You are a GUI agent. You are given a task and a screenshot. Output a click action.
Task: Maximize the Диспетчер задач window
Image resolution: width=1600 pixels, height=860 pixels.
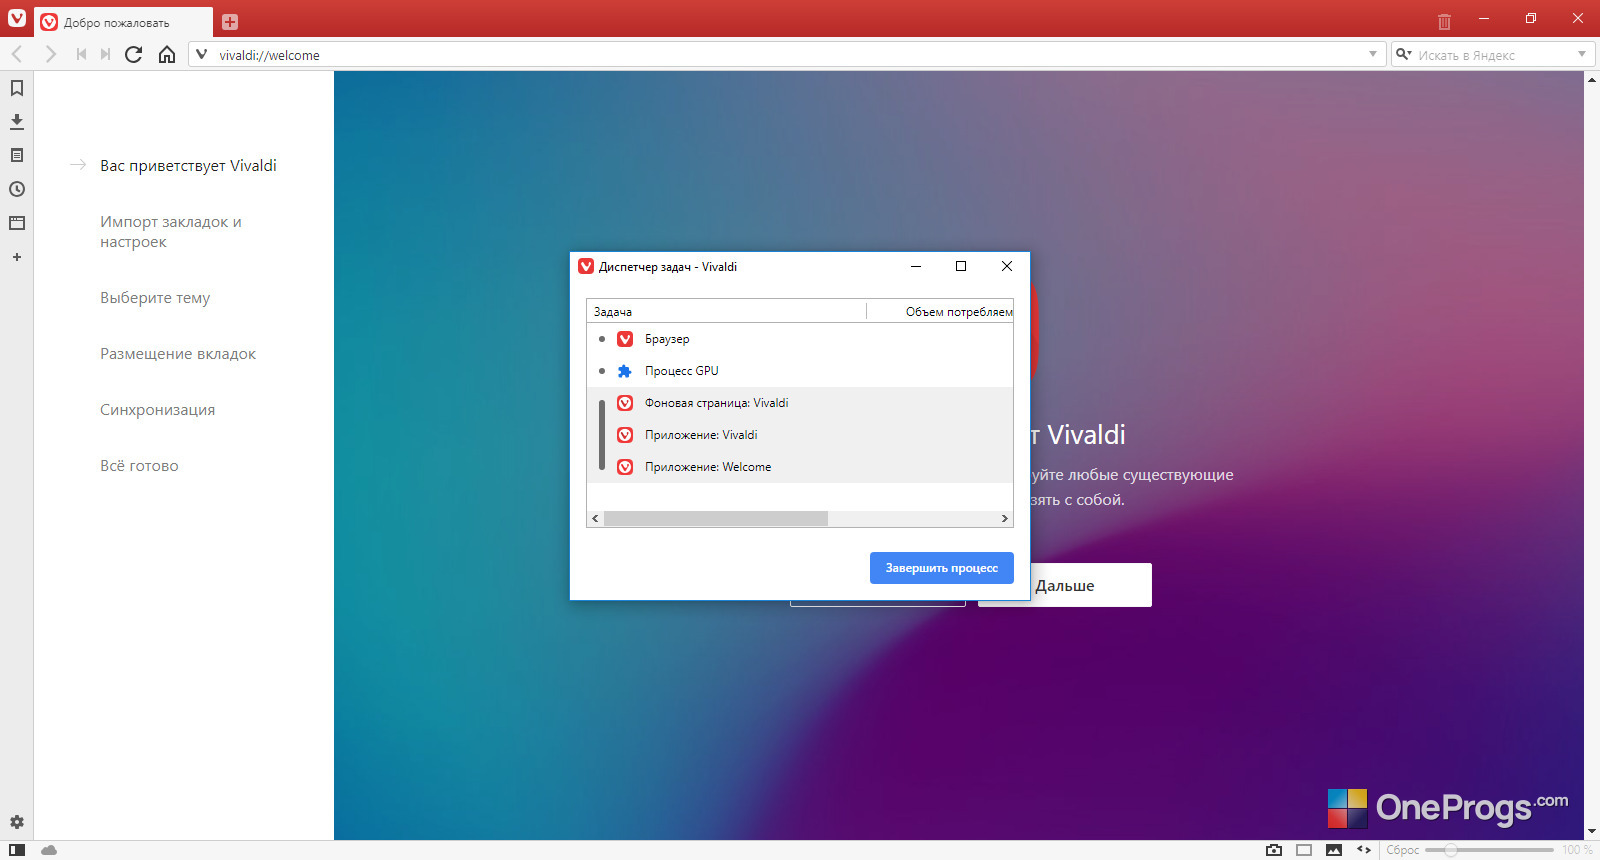961,266
